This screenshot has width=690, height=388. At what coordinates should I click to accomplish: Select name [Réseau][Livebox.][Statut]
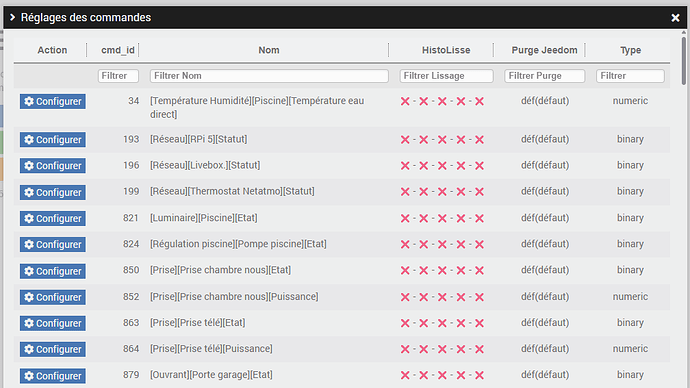pyautogui.click(x=205, y=165)
